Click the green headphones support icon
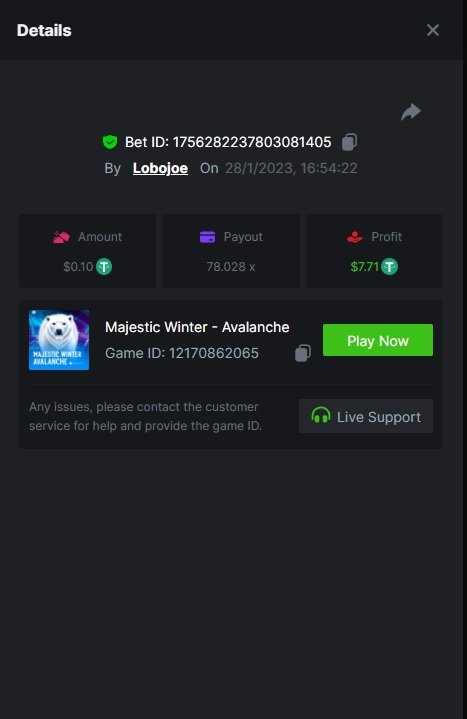 pos(321,415)
